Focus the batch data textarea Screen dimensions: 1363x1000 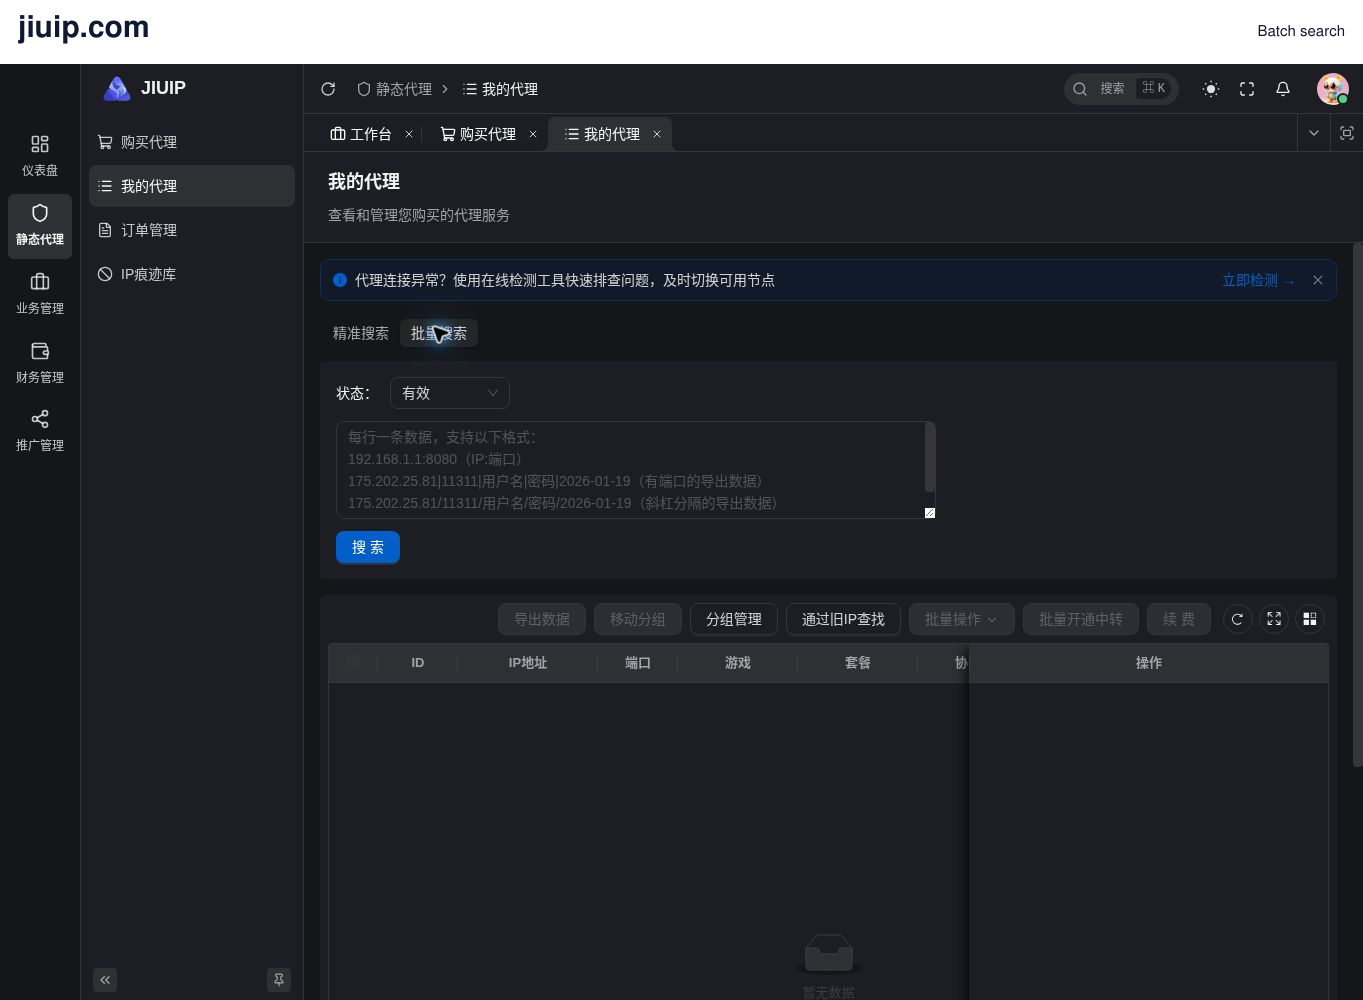click(636, 470)
